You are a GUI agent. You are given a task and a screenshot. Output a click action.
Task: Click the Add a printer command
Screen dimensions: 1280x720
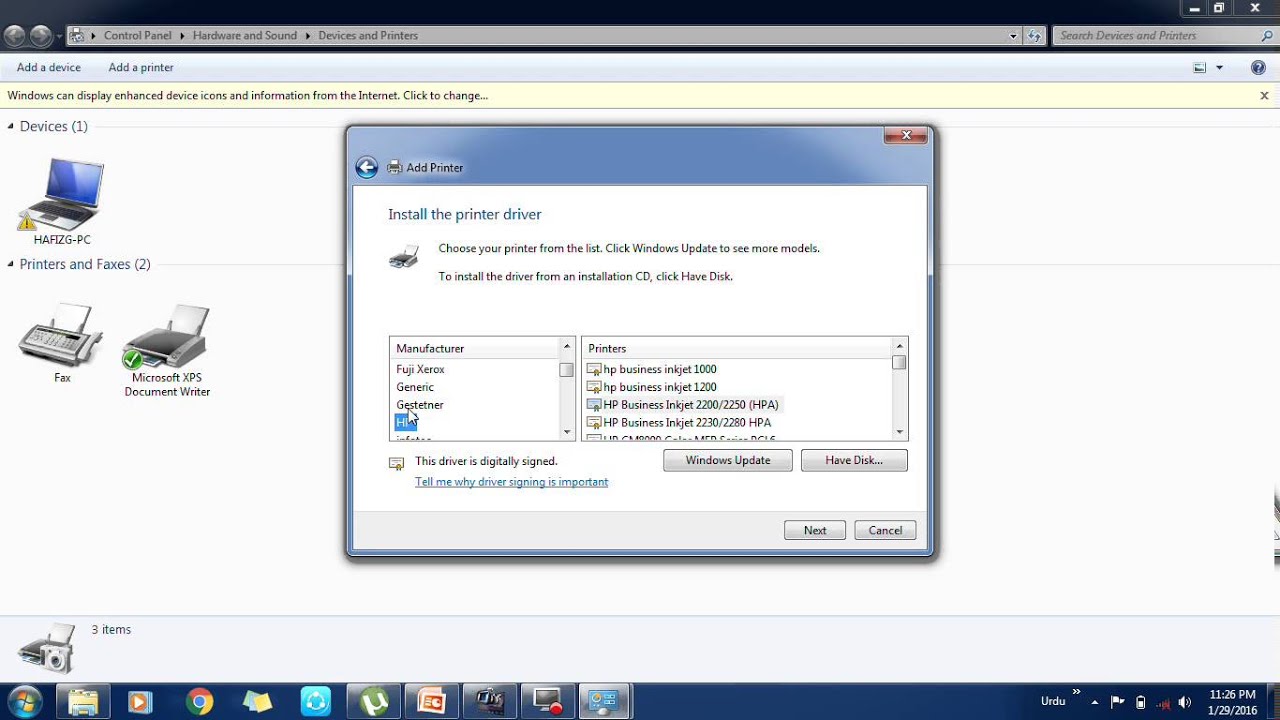(x=141, y=67)
